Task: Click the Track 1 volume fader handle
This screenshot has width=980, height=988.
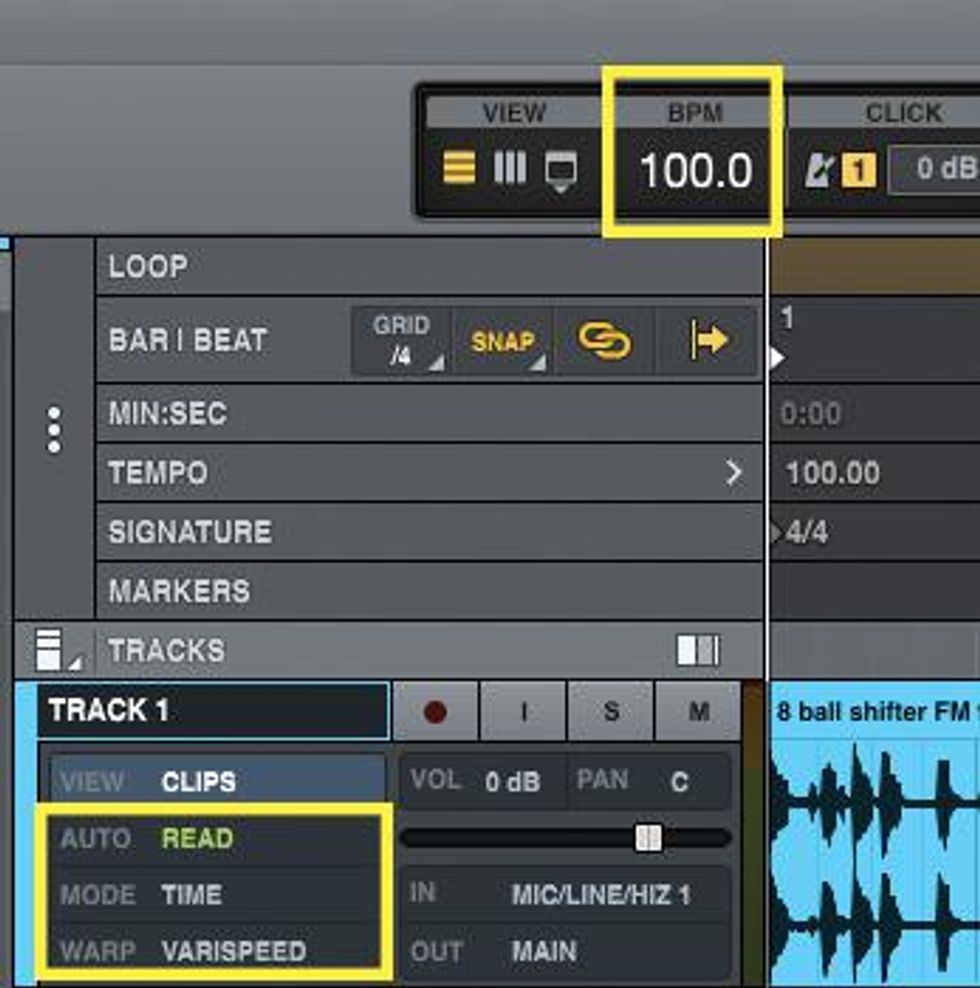Action: (x=648, y=837)
